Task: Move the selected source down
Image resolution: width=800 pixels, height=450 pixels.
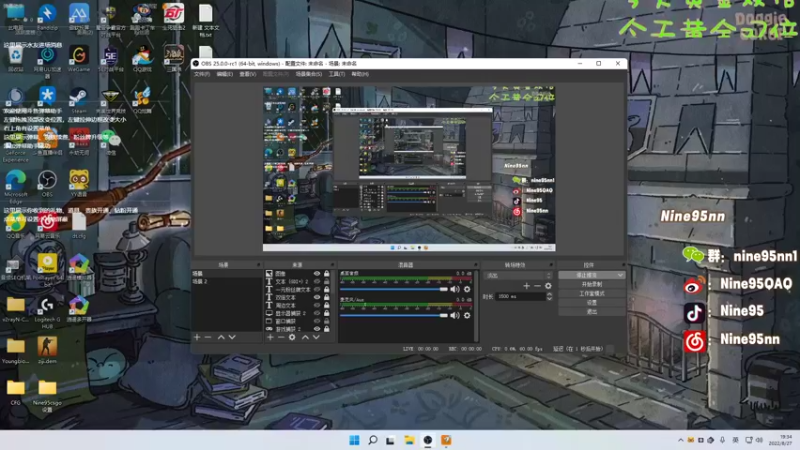Action: tap(316, 337)
